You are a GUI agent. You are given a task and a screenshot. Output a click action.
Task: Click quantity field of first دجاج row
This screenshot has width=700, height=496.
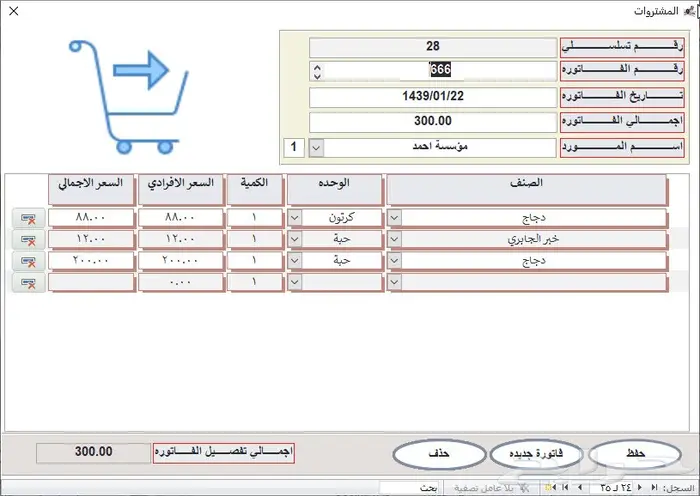(254, 218)
